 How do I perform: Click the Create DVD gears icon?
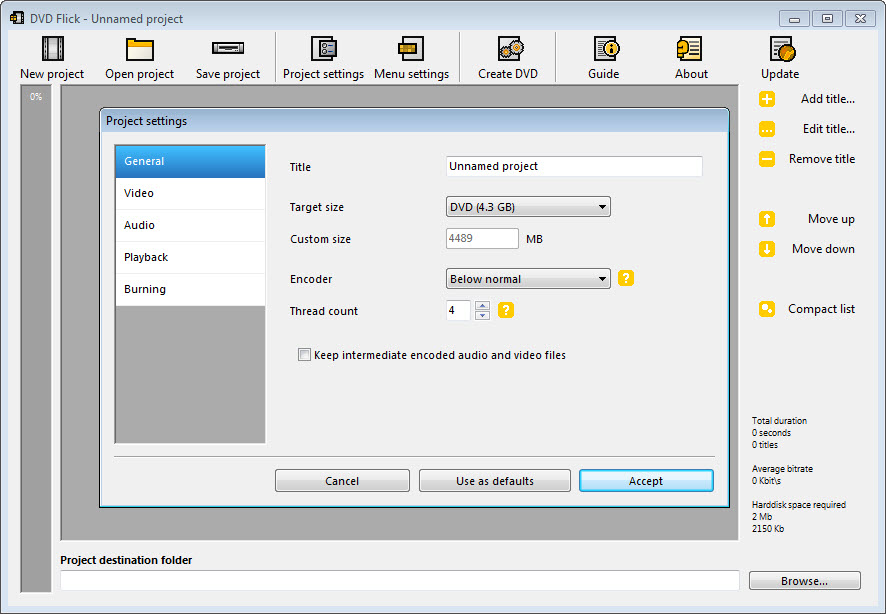pos(511,49)
